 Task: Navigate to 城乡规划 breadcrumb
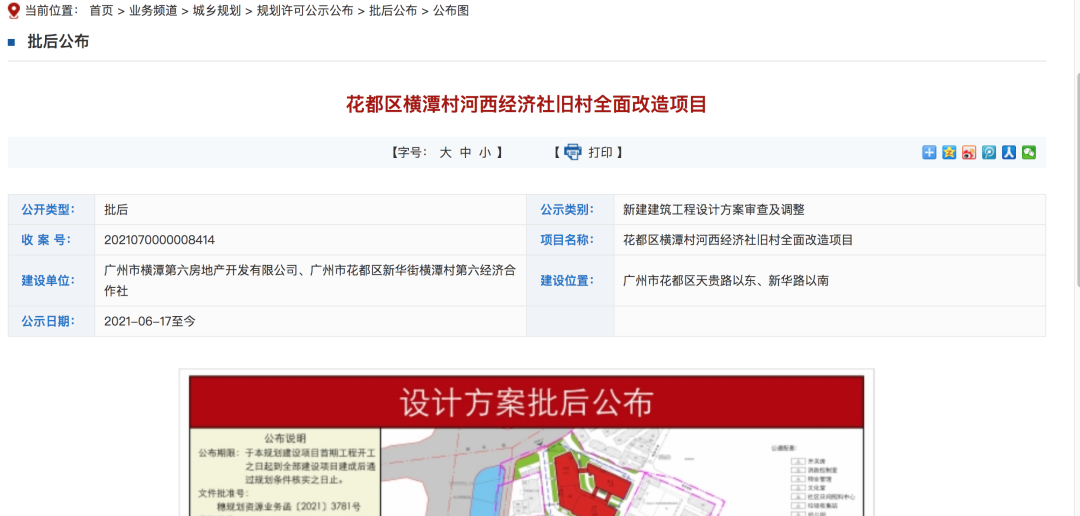[x=217, y=11]
